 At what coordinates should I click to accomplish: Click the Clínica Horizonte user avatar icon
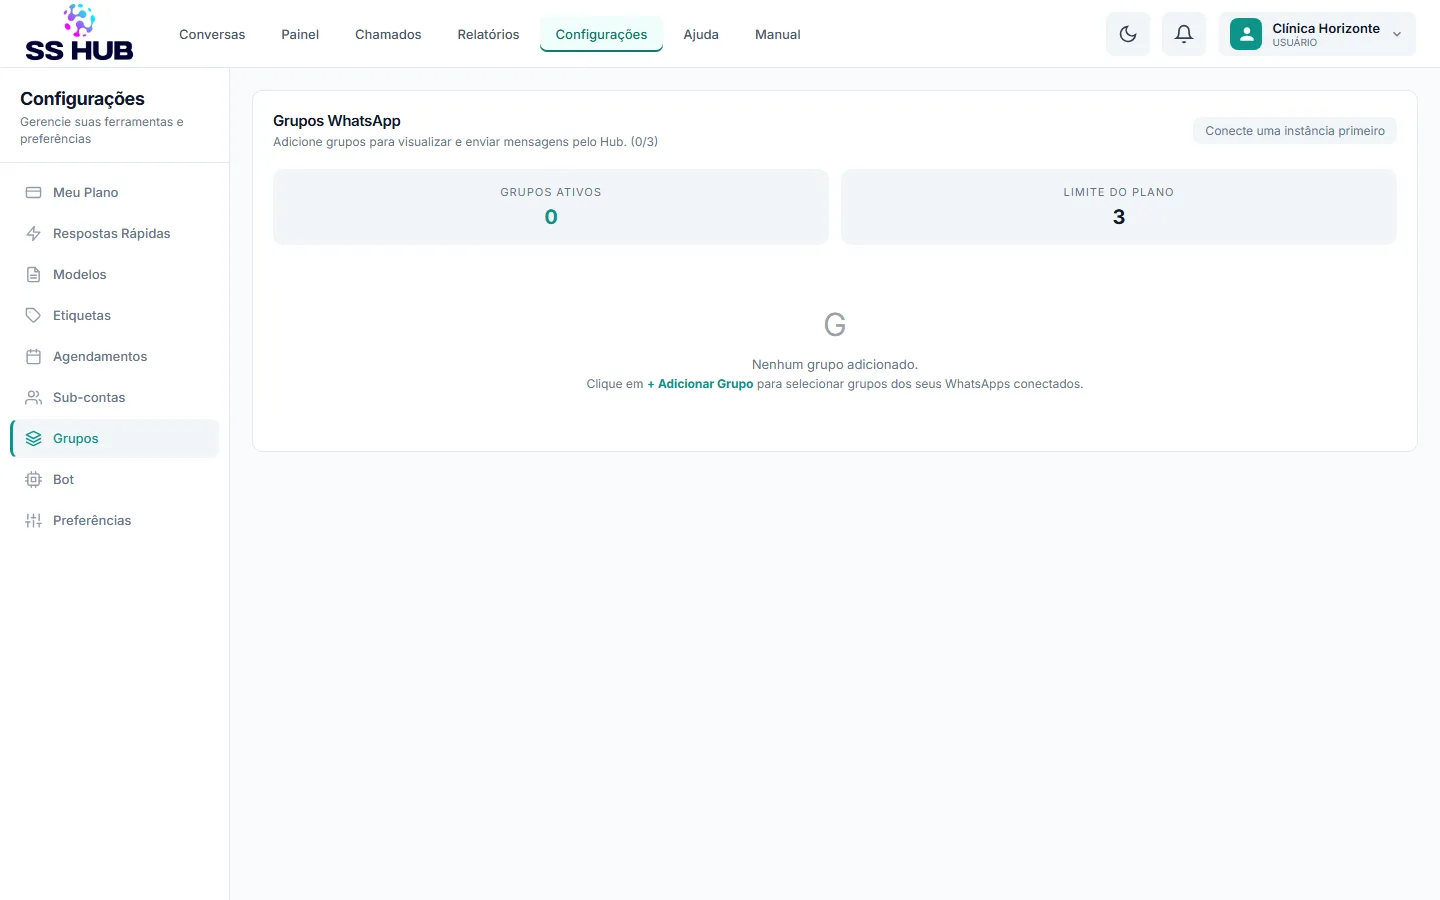(1246, 34)
